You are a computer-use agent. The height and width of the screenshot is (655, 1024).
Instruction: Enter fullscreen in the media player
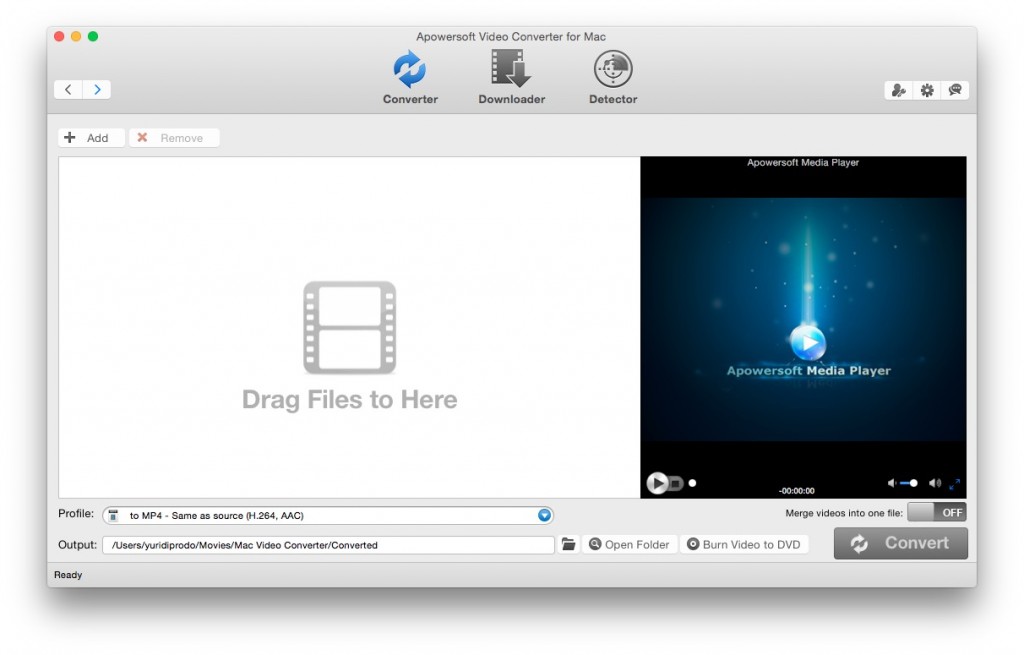pyautogui.click(x=954, y=484)
